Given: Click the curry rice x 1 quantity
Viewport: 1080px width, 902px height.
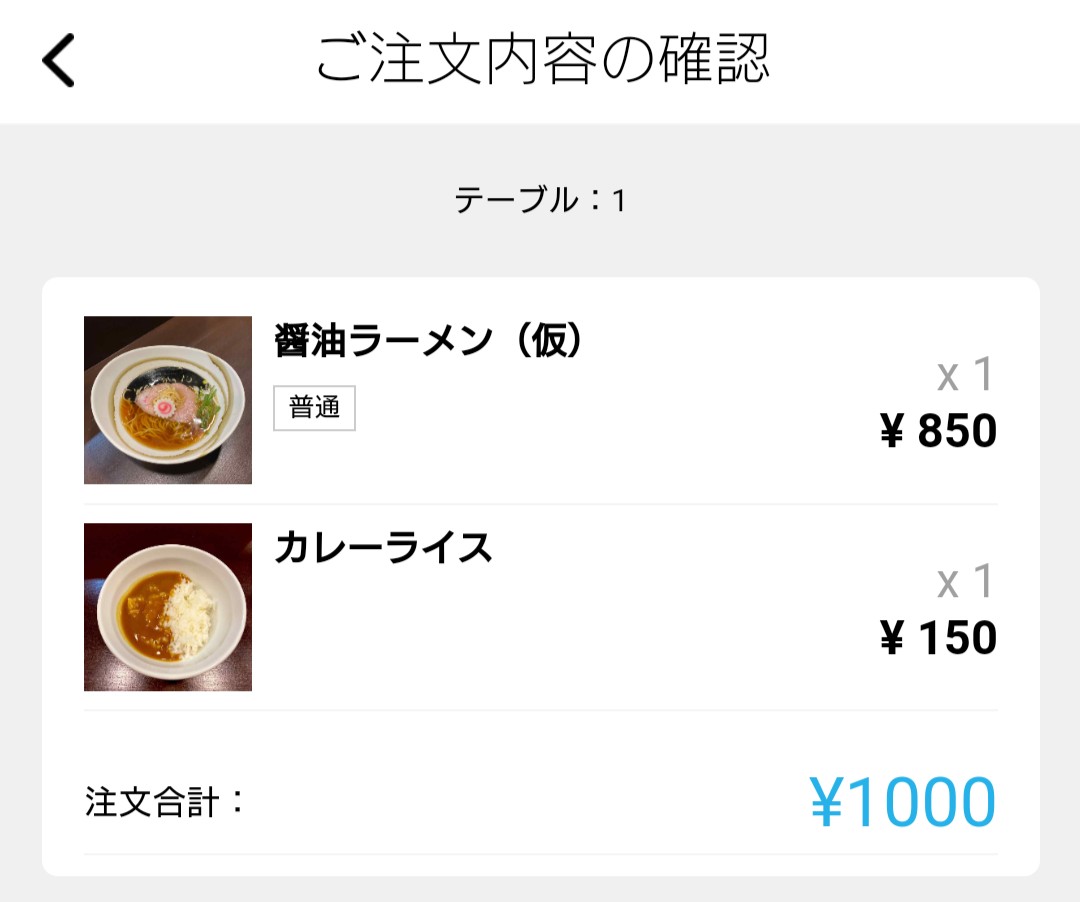Looking at the screenshot, I should click(x=965, y=583).
